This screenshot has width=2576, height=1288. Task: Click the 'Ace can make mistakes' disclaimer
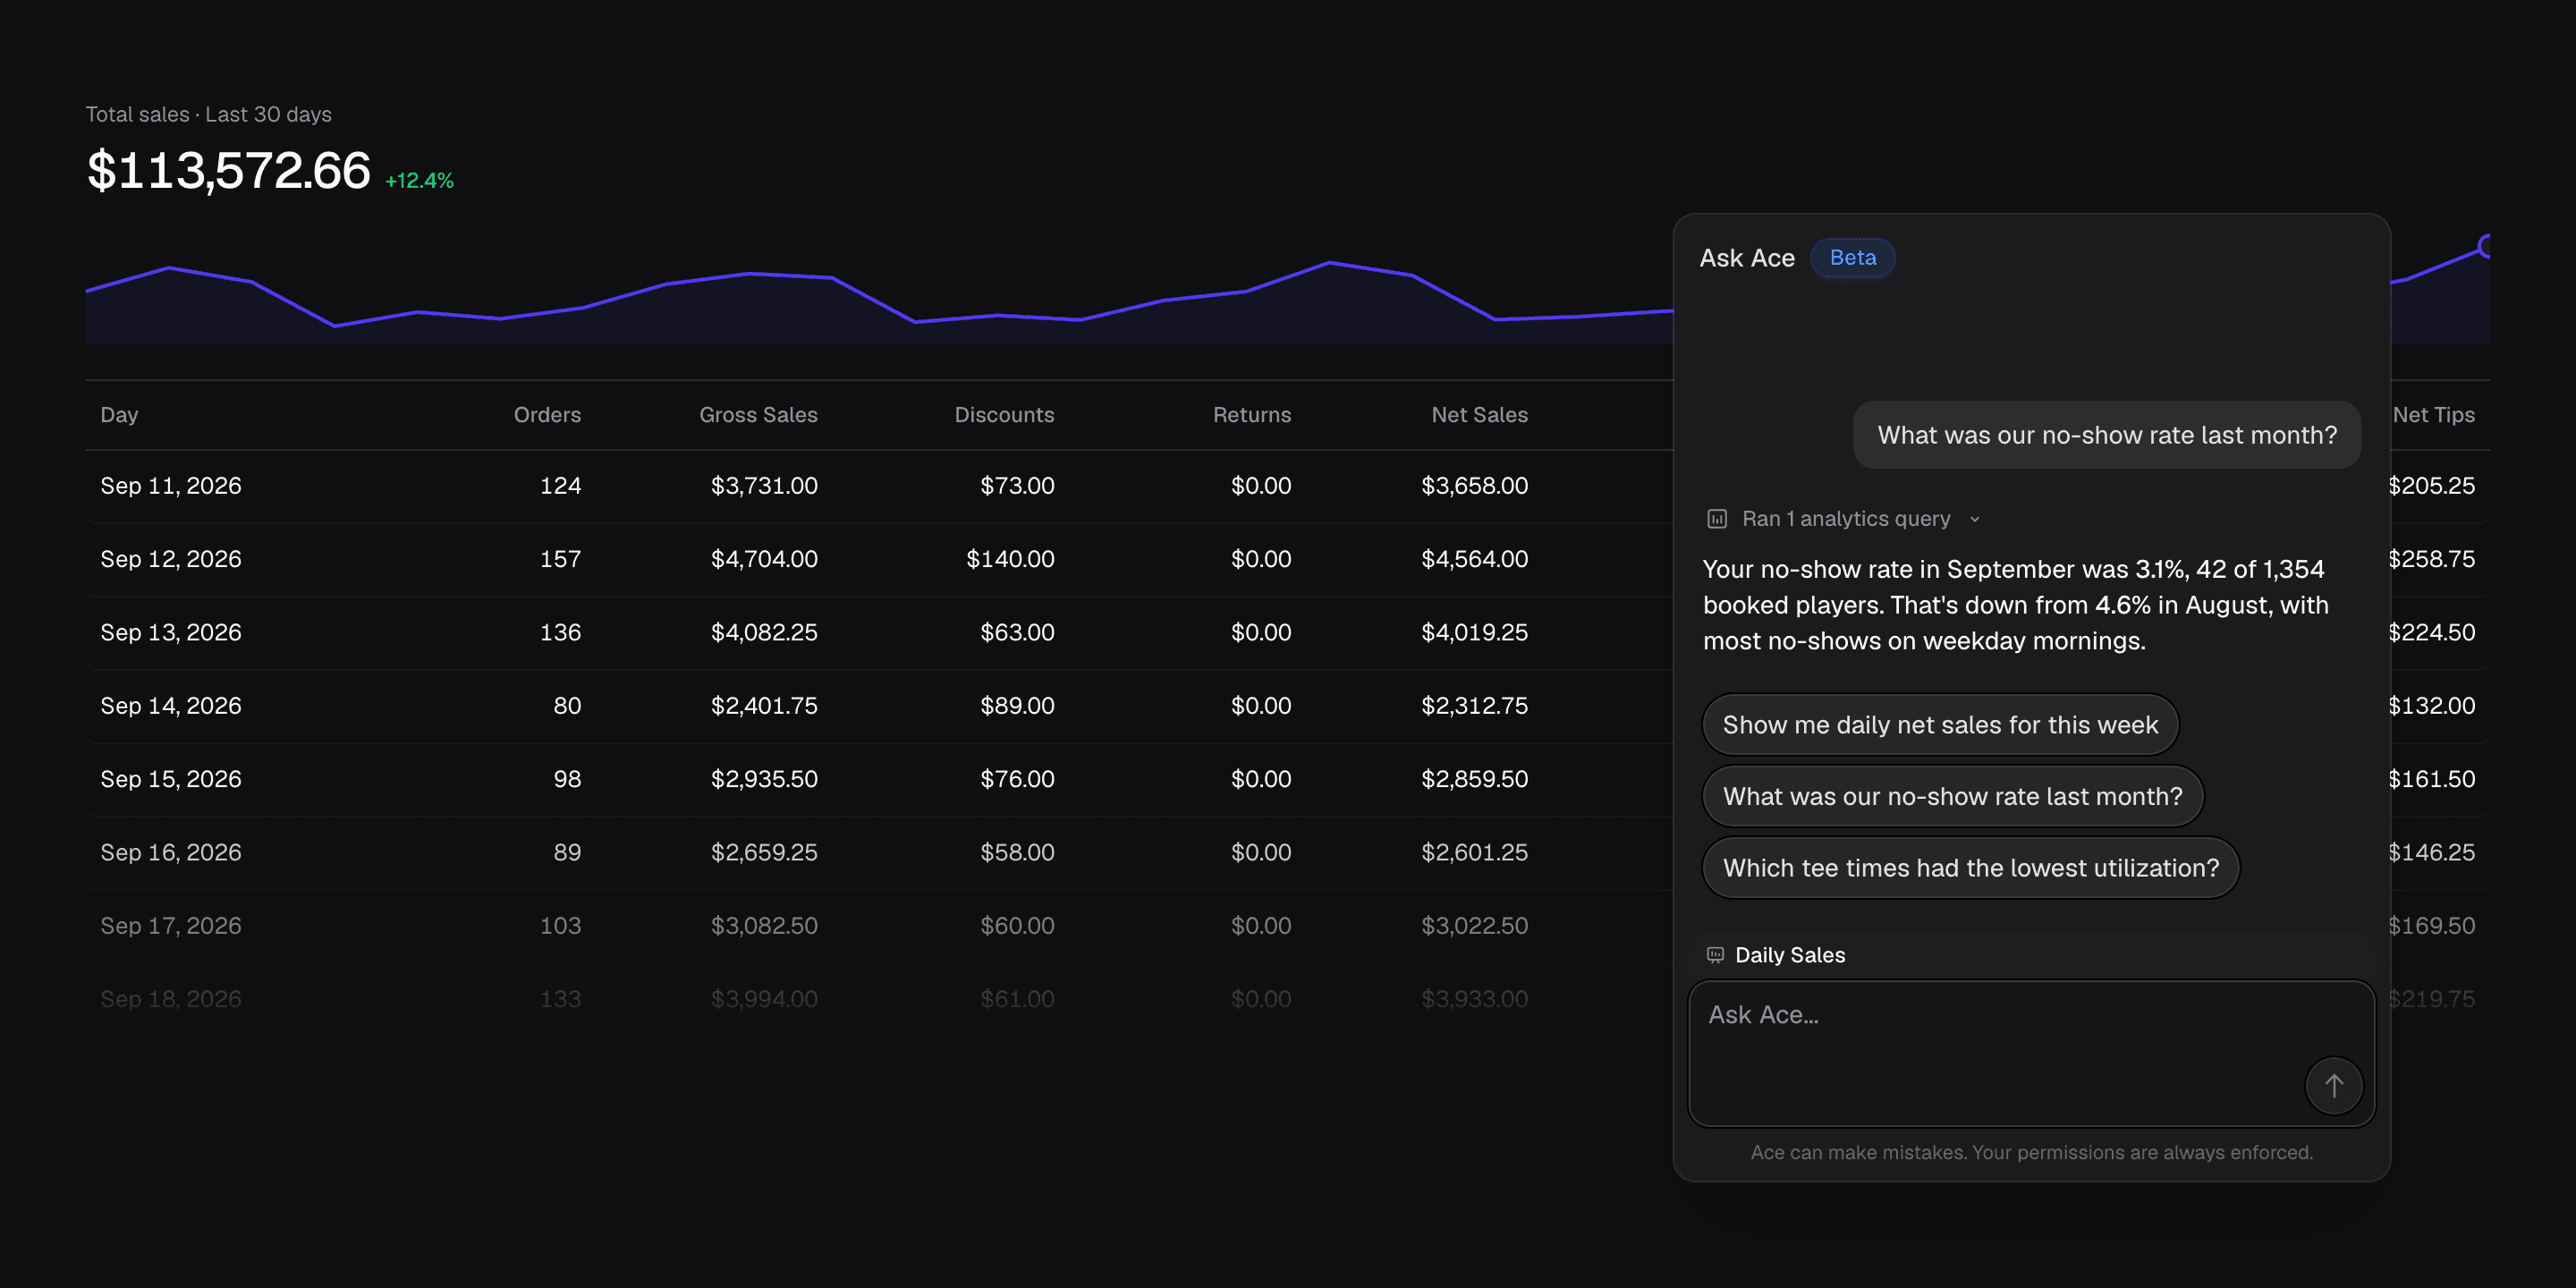point(2031,1153)
